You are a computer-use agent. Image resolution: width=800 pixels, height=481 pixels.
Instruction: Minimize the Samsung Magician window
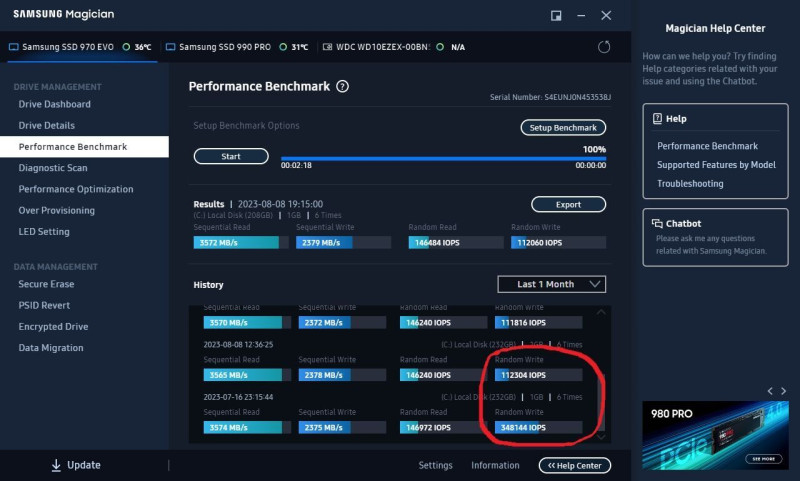581,15
